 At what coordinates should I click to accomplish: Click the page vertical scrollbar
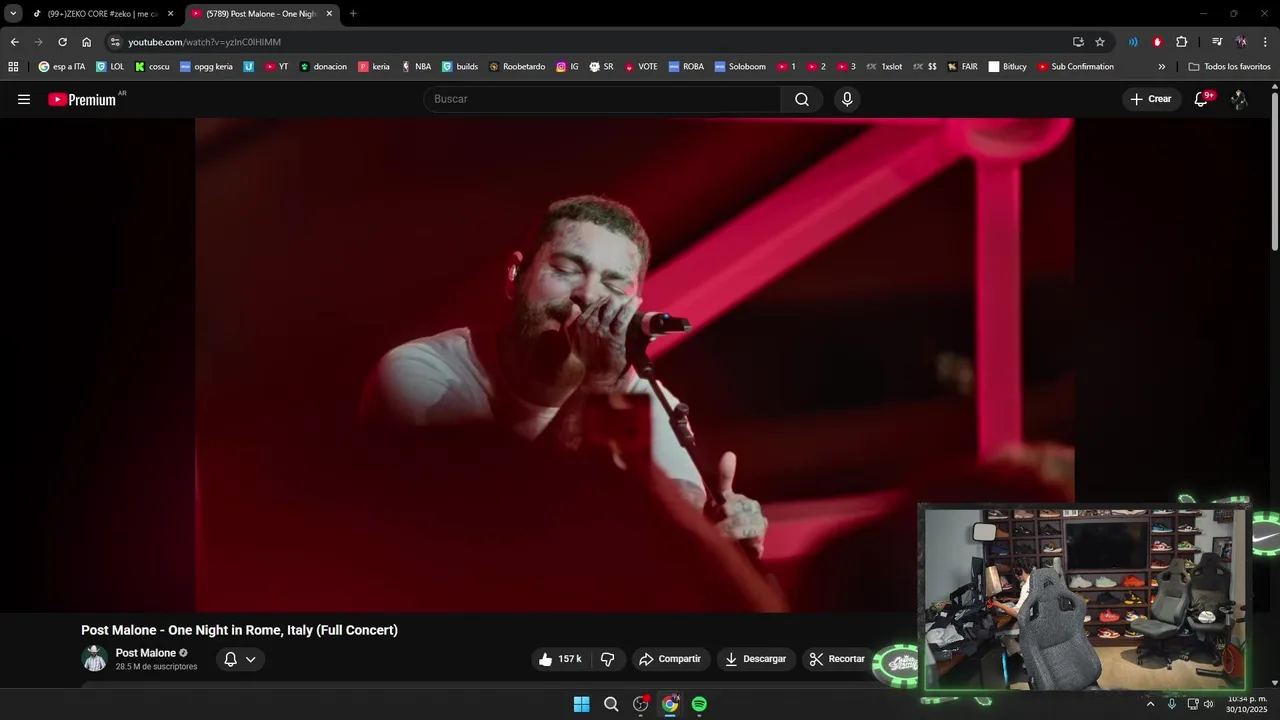tap(1274, 170)
